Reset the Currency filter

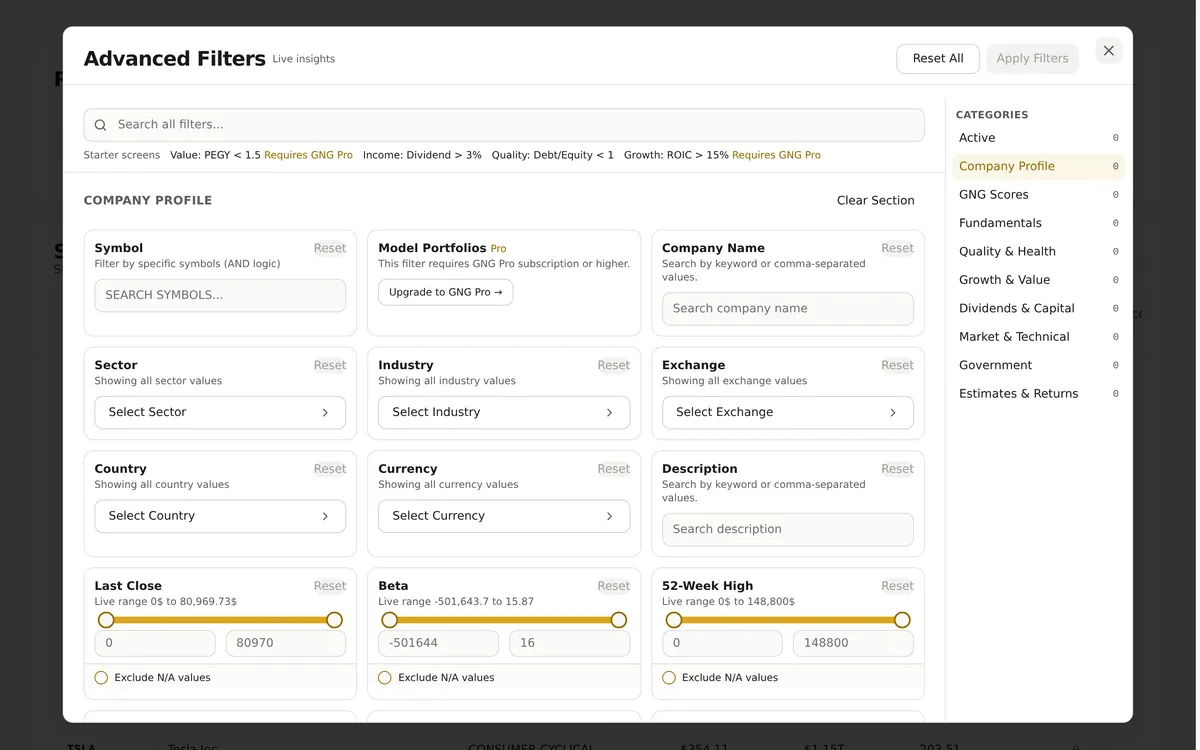click(614, 469)
